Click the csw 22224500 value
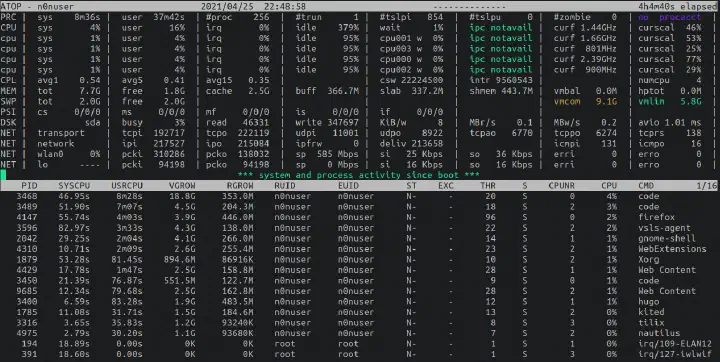The height and width of the screenshot is (362, 720). coord(411,80)
